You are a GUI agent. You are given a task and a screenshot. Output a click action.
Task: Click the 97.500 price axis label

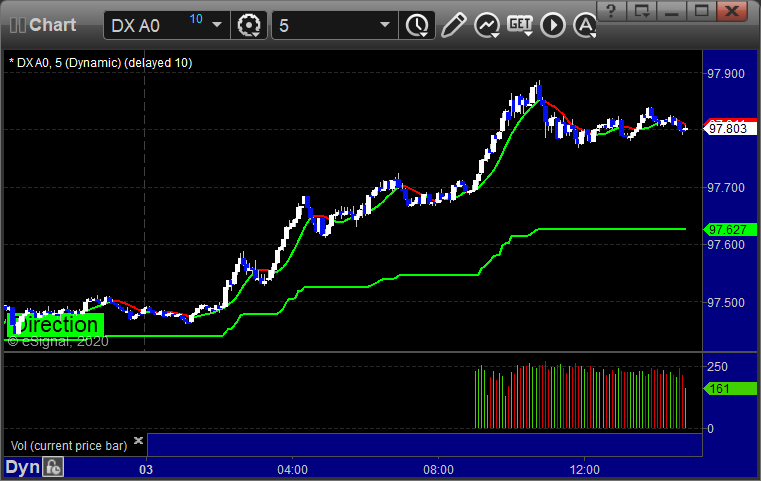pyautogui.click(x=726, y=302)
